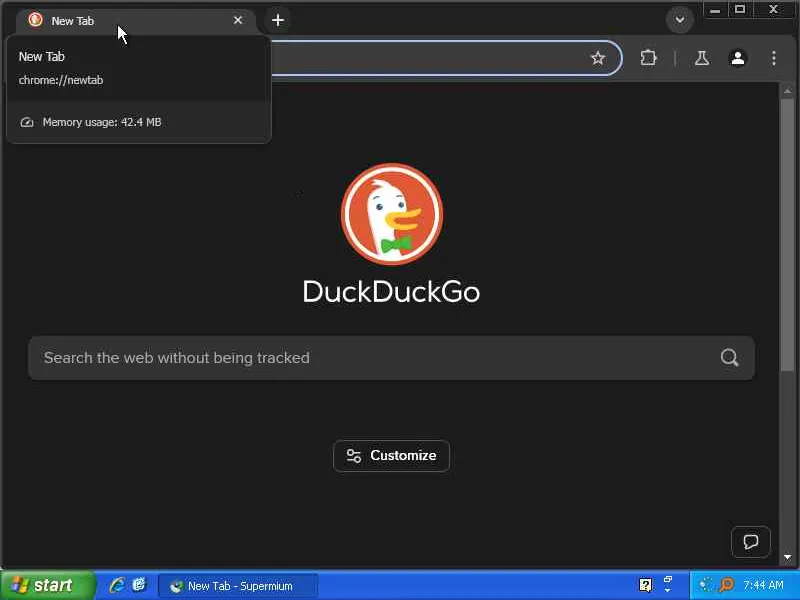Open the tab search dropdown arrow
Screen dimensions: 800x600
[680, 20]
